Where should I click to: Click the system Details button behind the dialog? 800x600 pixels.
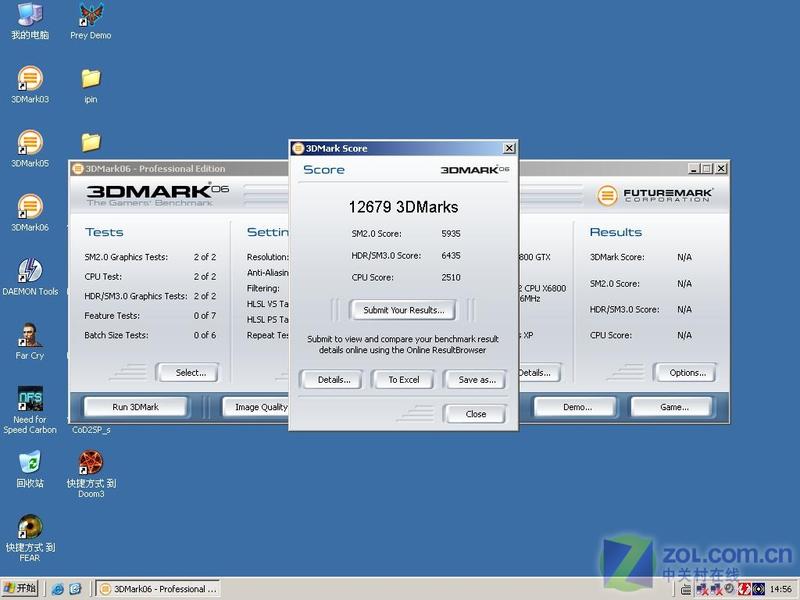(540, 372)
